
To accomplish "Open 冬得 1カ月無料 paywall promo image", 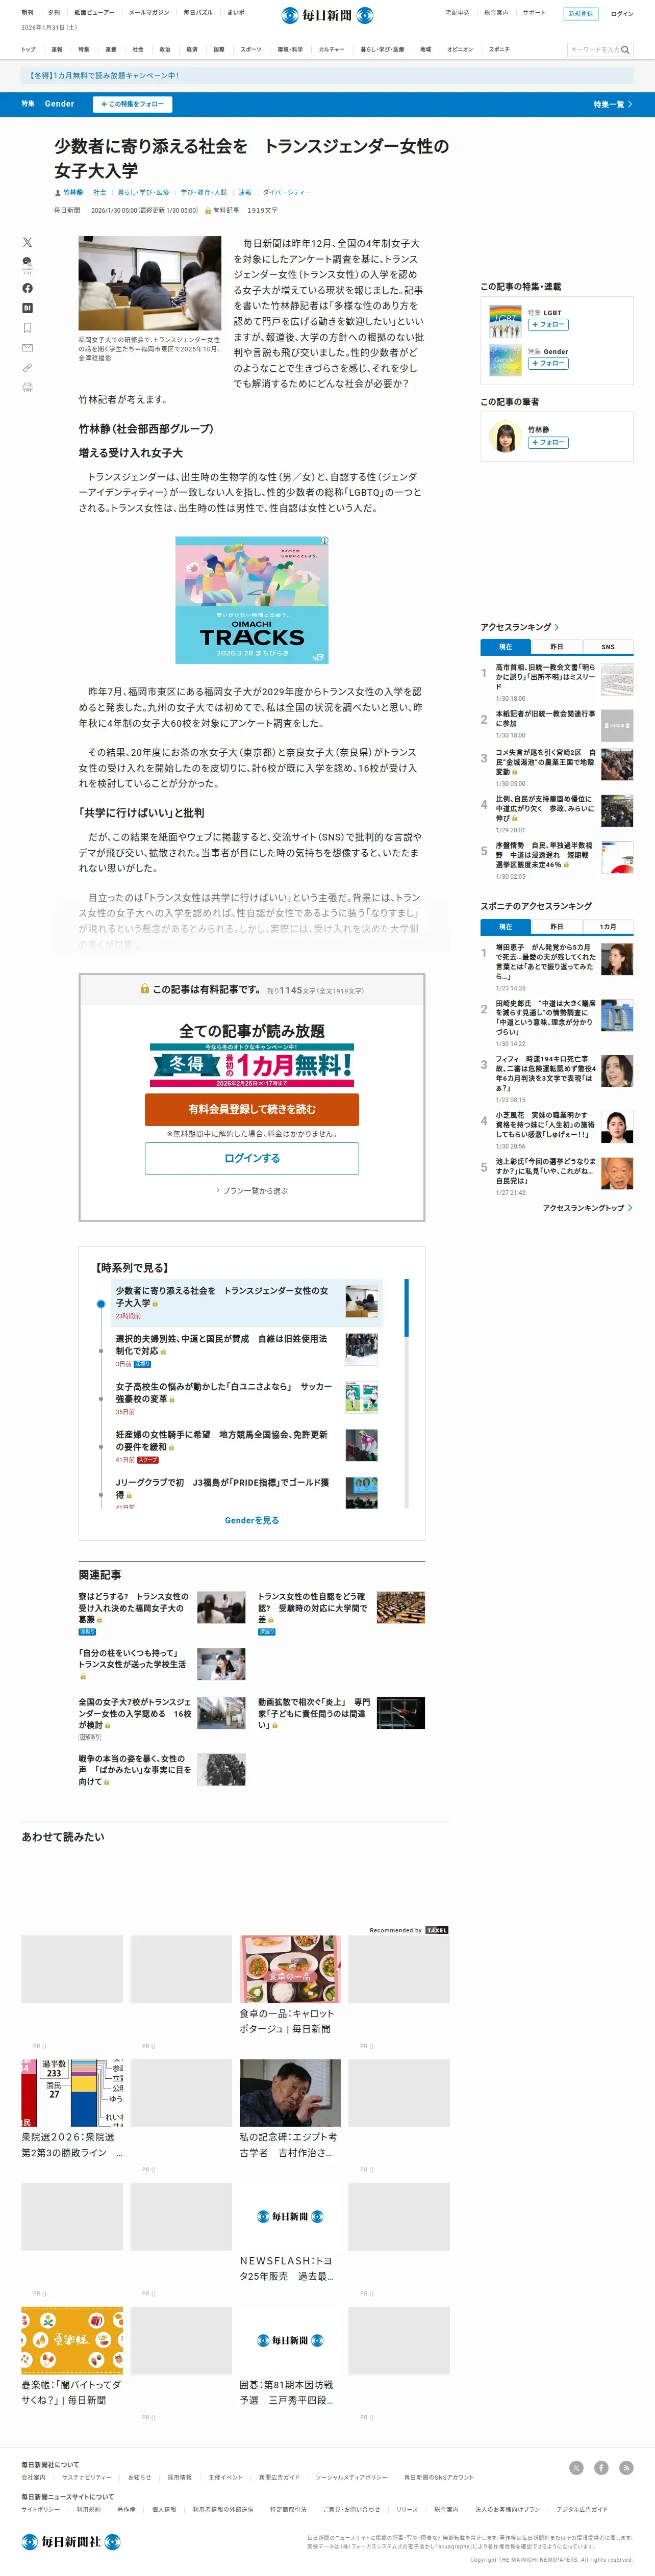I will [252, 1065].
